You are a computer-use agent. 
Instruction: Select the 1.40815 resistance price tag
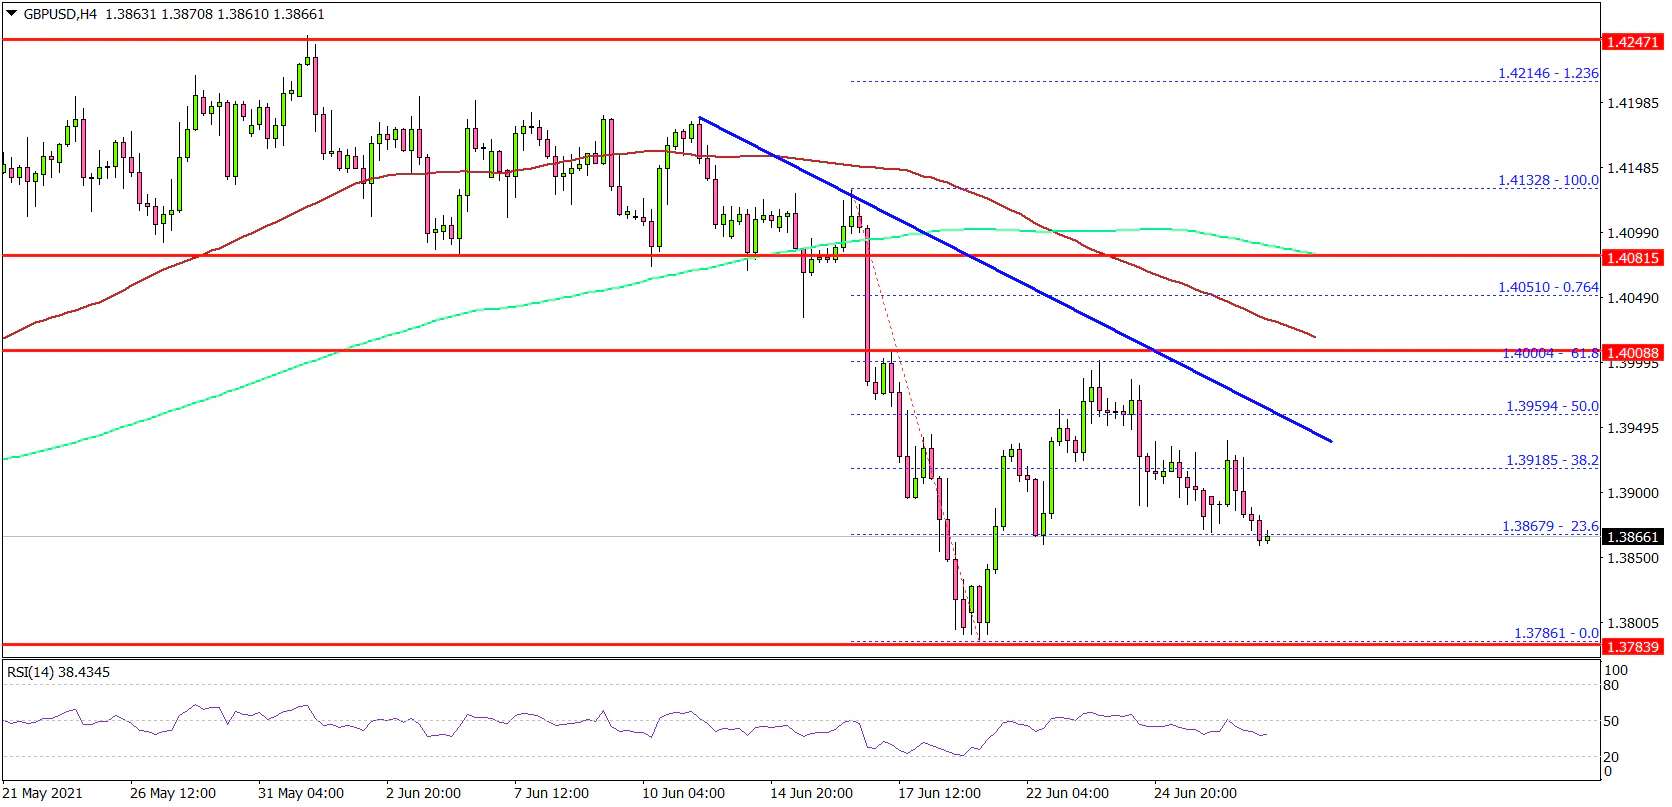[1632, 257]
